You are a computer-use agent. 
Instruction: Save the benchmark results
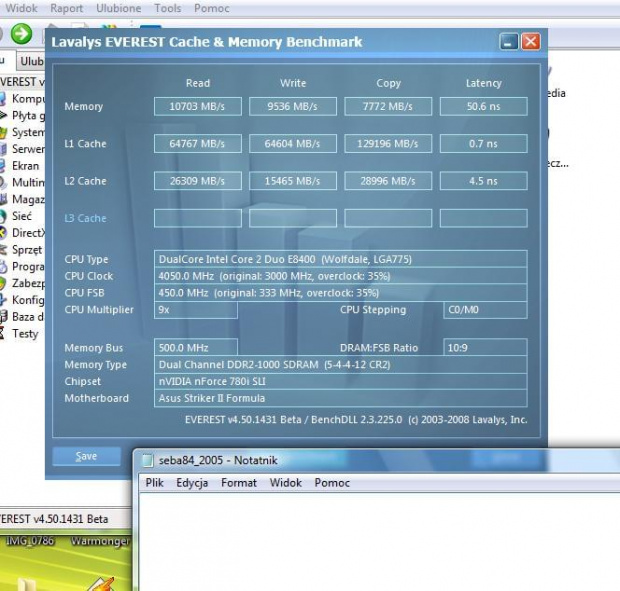(x=87, y=456)
